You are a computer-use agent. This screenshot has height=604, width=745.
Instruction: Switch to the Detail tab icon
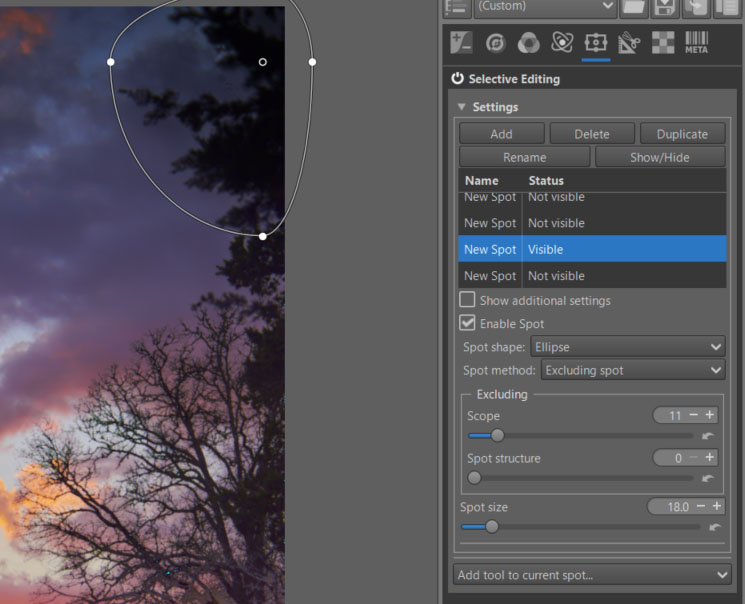pos(495,42)
